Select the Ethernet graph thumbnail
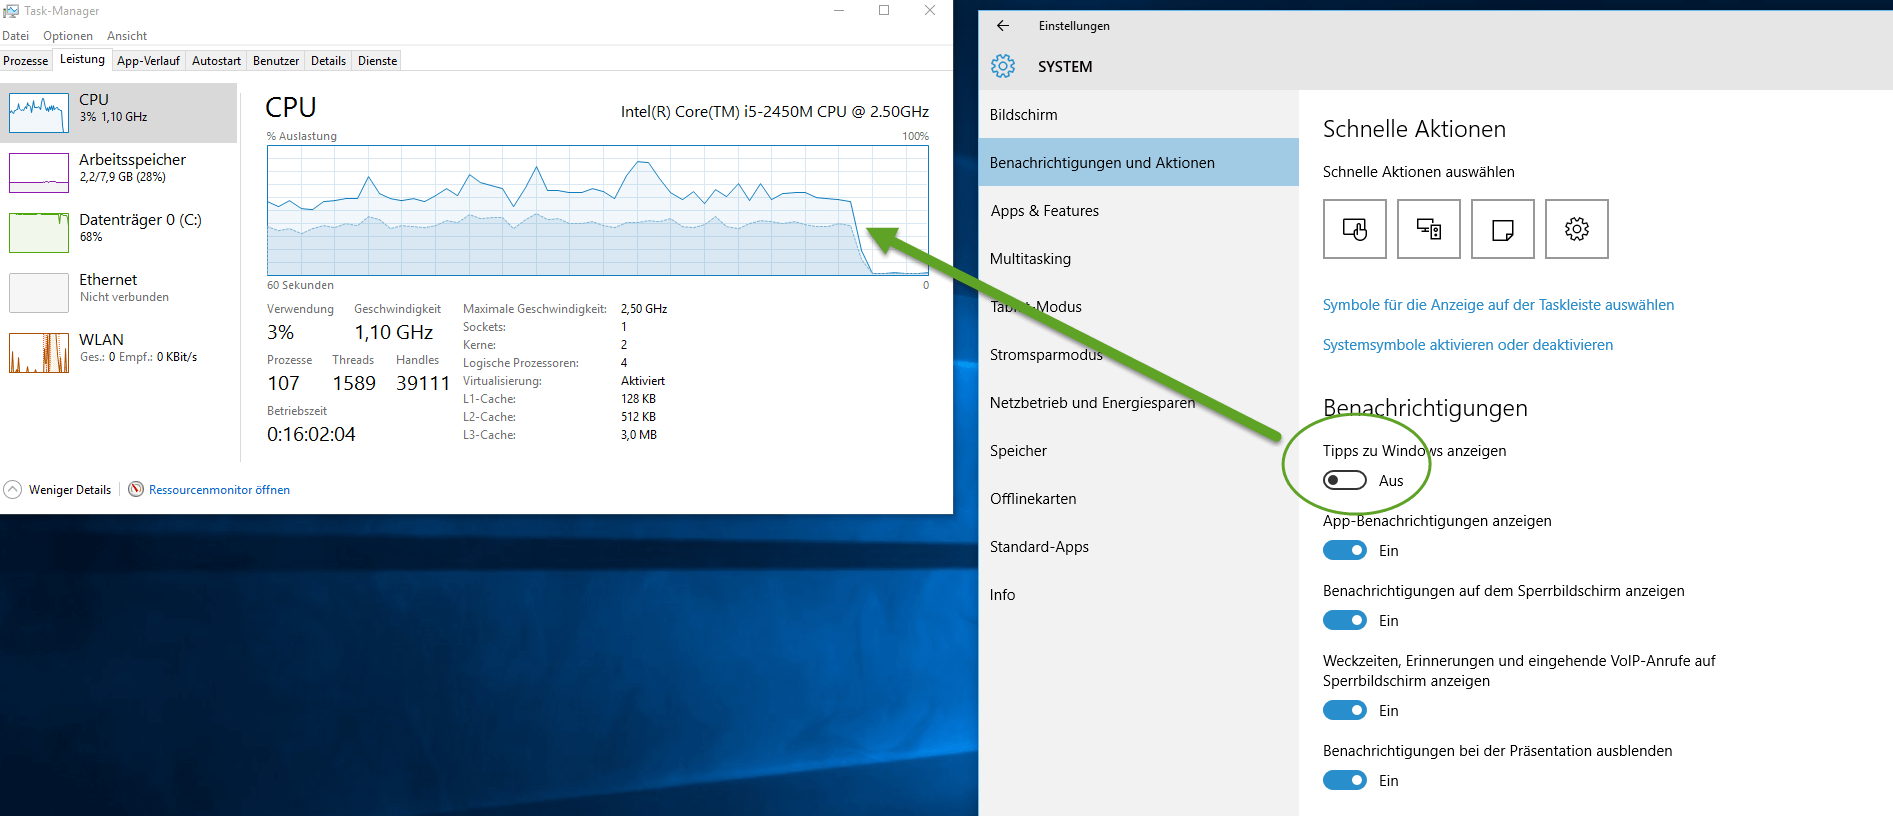 point(39,293)
